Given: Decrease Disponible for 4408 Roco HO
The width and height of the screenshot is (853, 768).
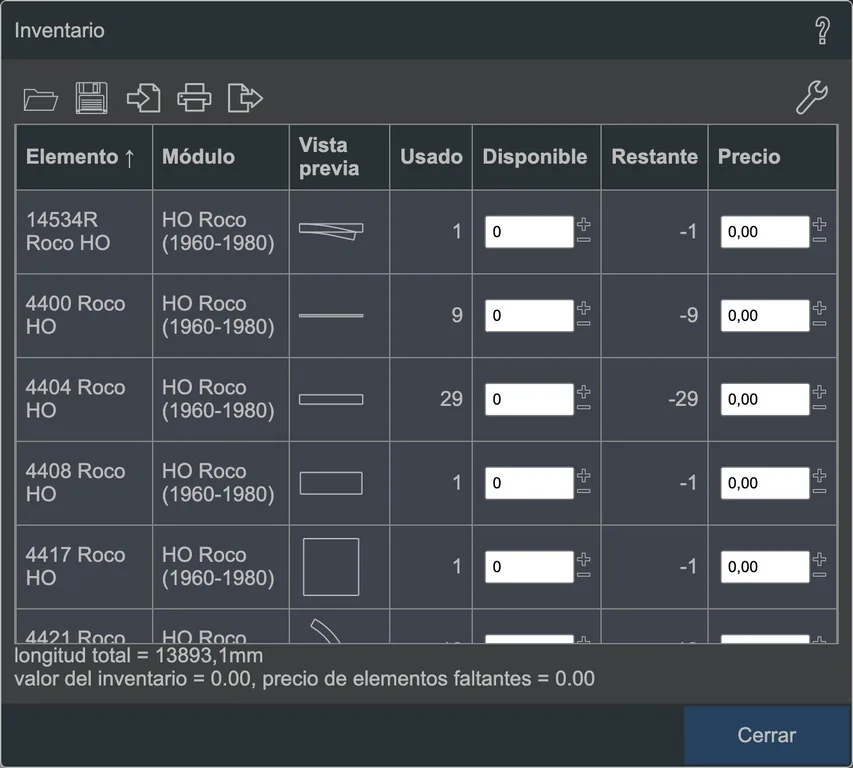Looking at the screenshot, I should (x=584, y=491).
